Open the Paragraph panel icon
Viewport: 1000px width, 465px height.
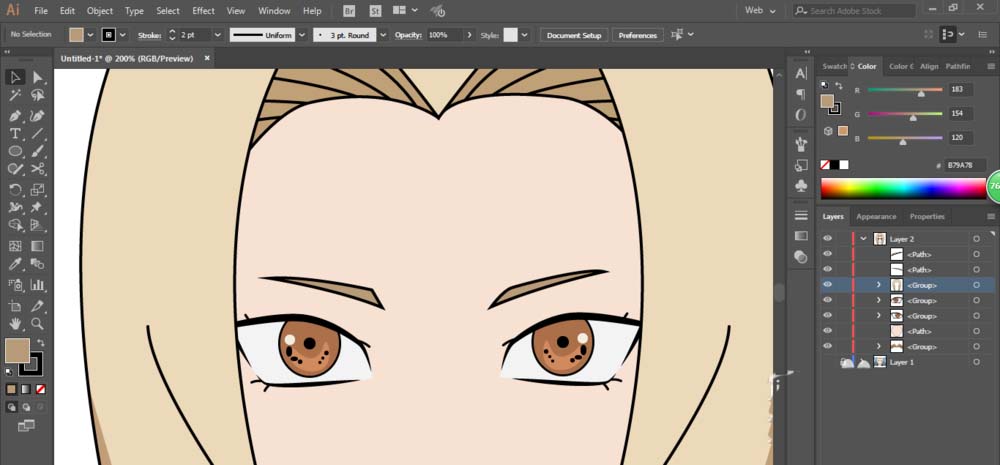(801, 94)
